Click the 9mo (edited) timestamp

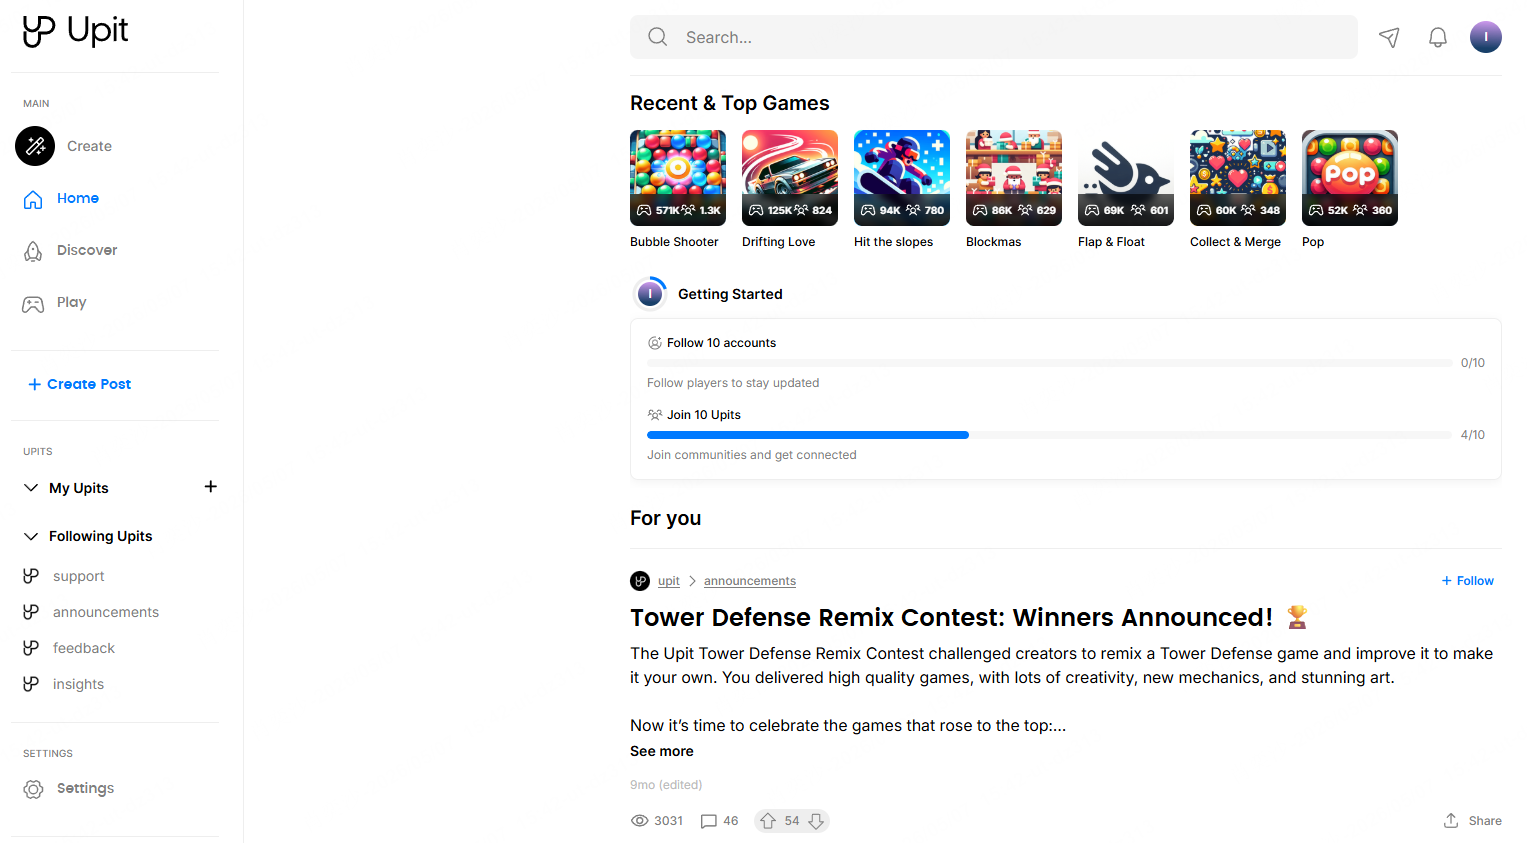[666, 785]
